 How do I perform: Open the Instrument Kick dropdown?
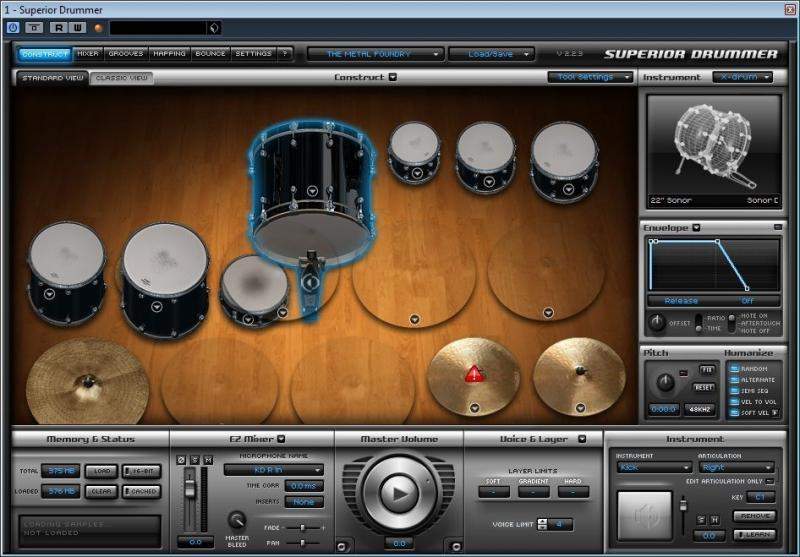point(654,467)
